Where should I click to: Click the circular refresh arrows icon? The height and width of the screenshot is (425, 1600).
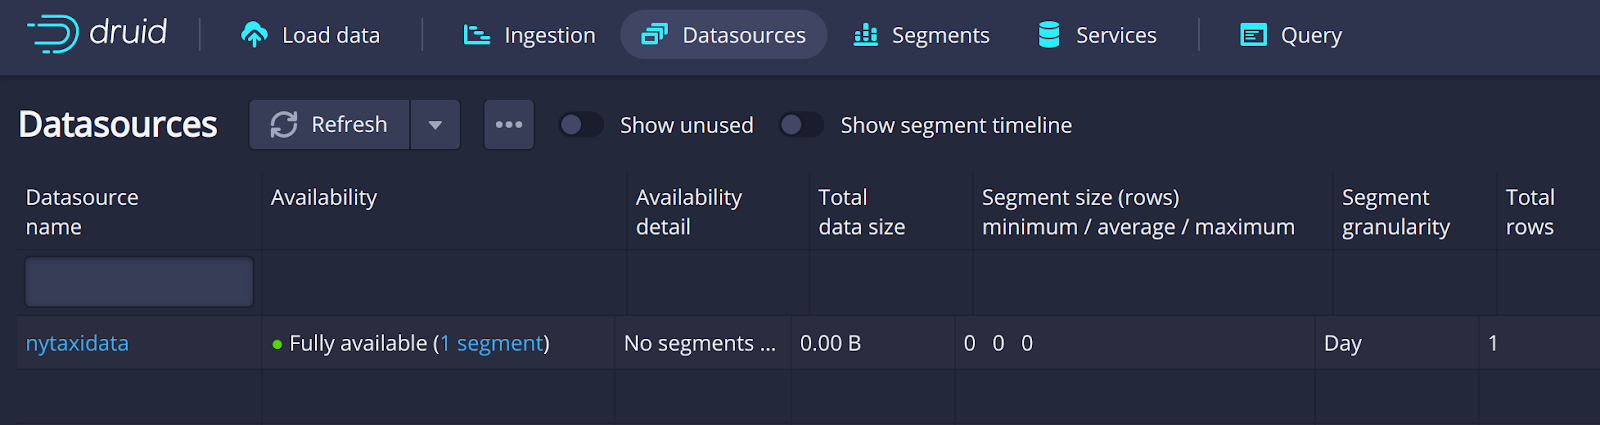point(284,124)
